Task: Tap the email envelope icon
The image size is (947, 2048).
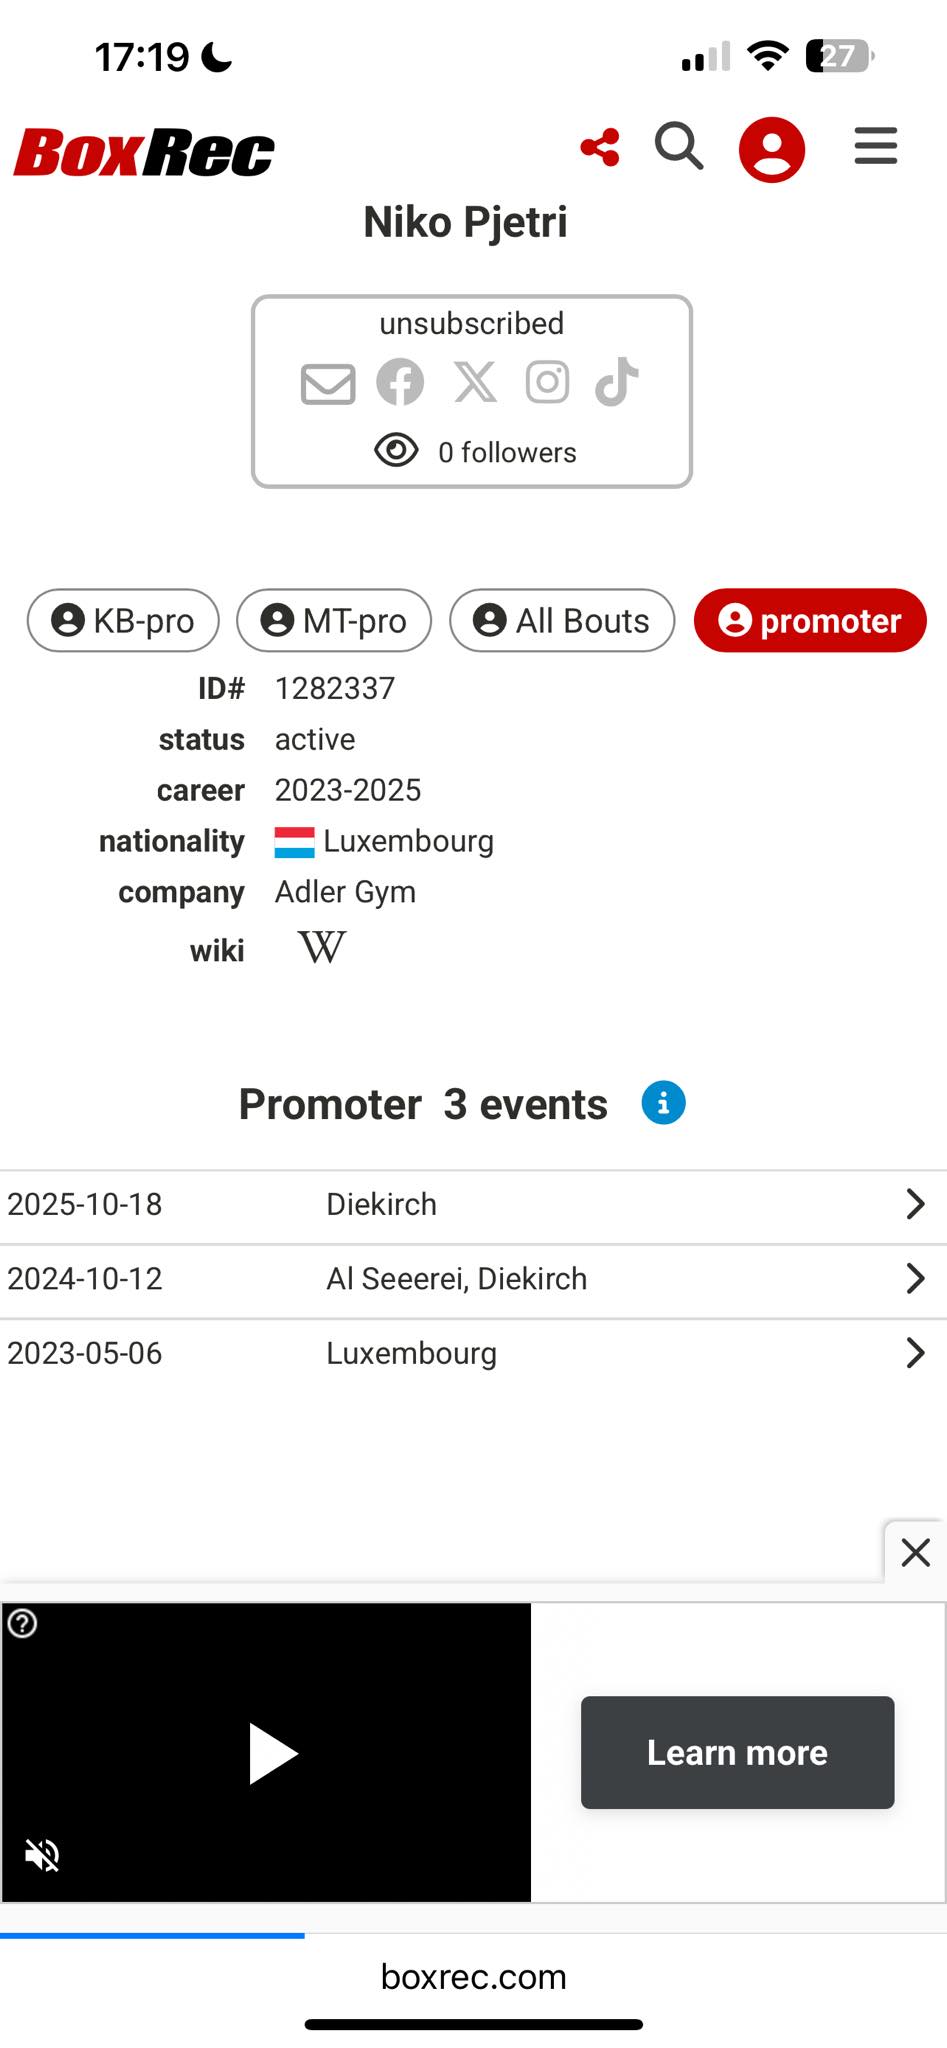Action: 328,383
